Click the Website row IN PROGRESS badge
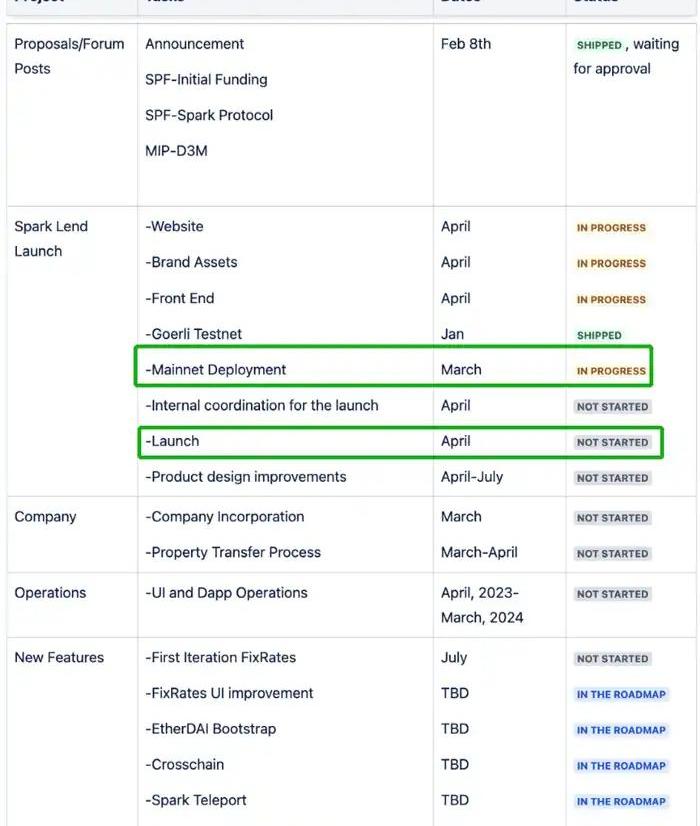 click(611, 228)
